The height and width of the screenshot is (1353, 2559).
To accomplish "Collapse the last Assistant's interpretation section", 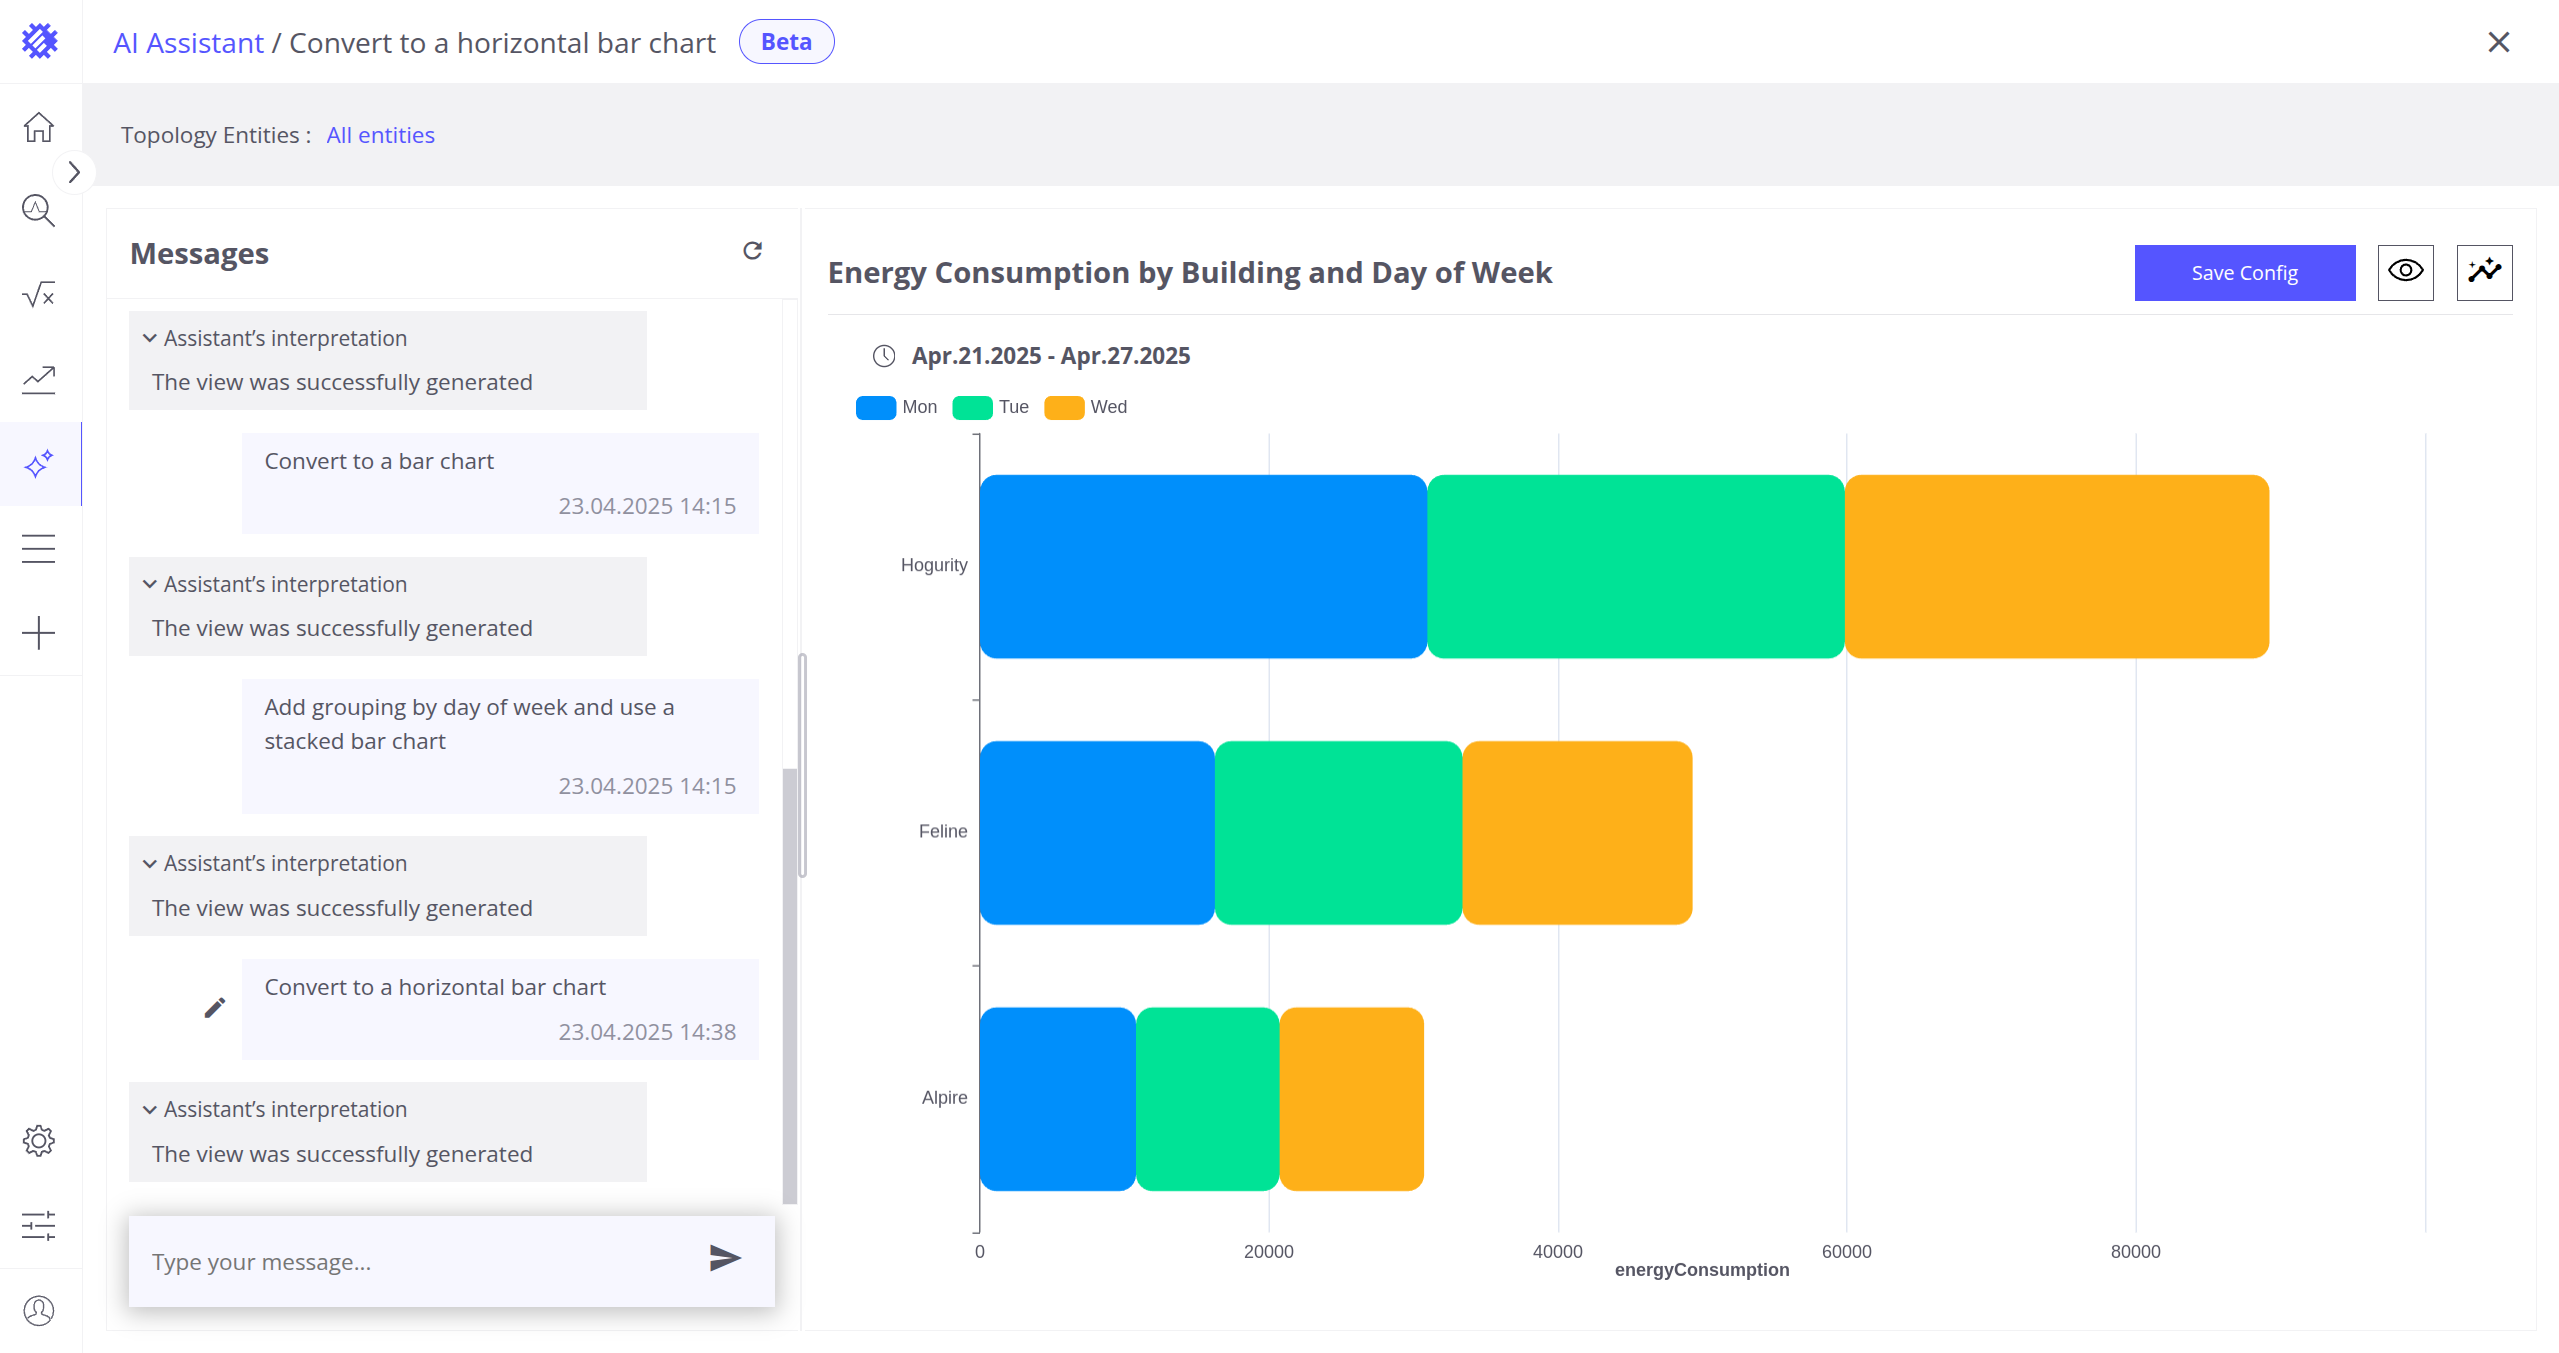I will (x=150, y=1109).
